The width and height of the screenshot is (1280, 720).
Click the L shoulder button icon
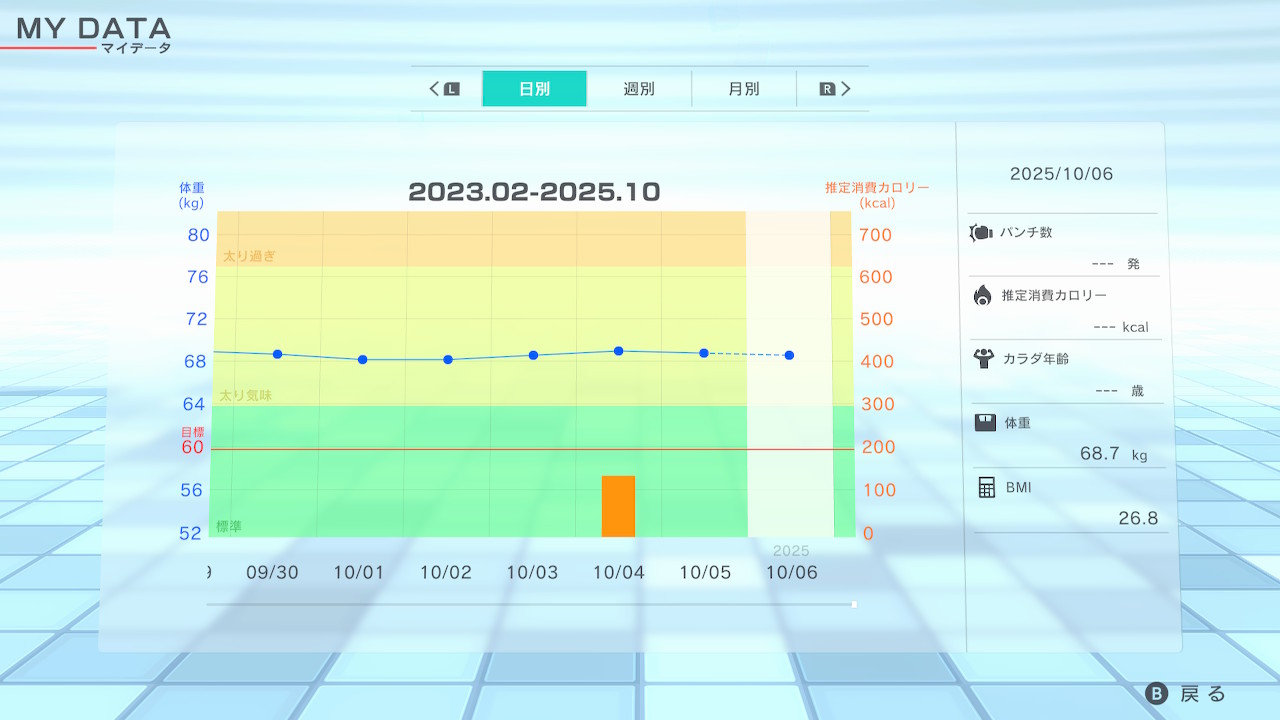point(451,89)
